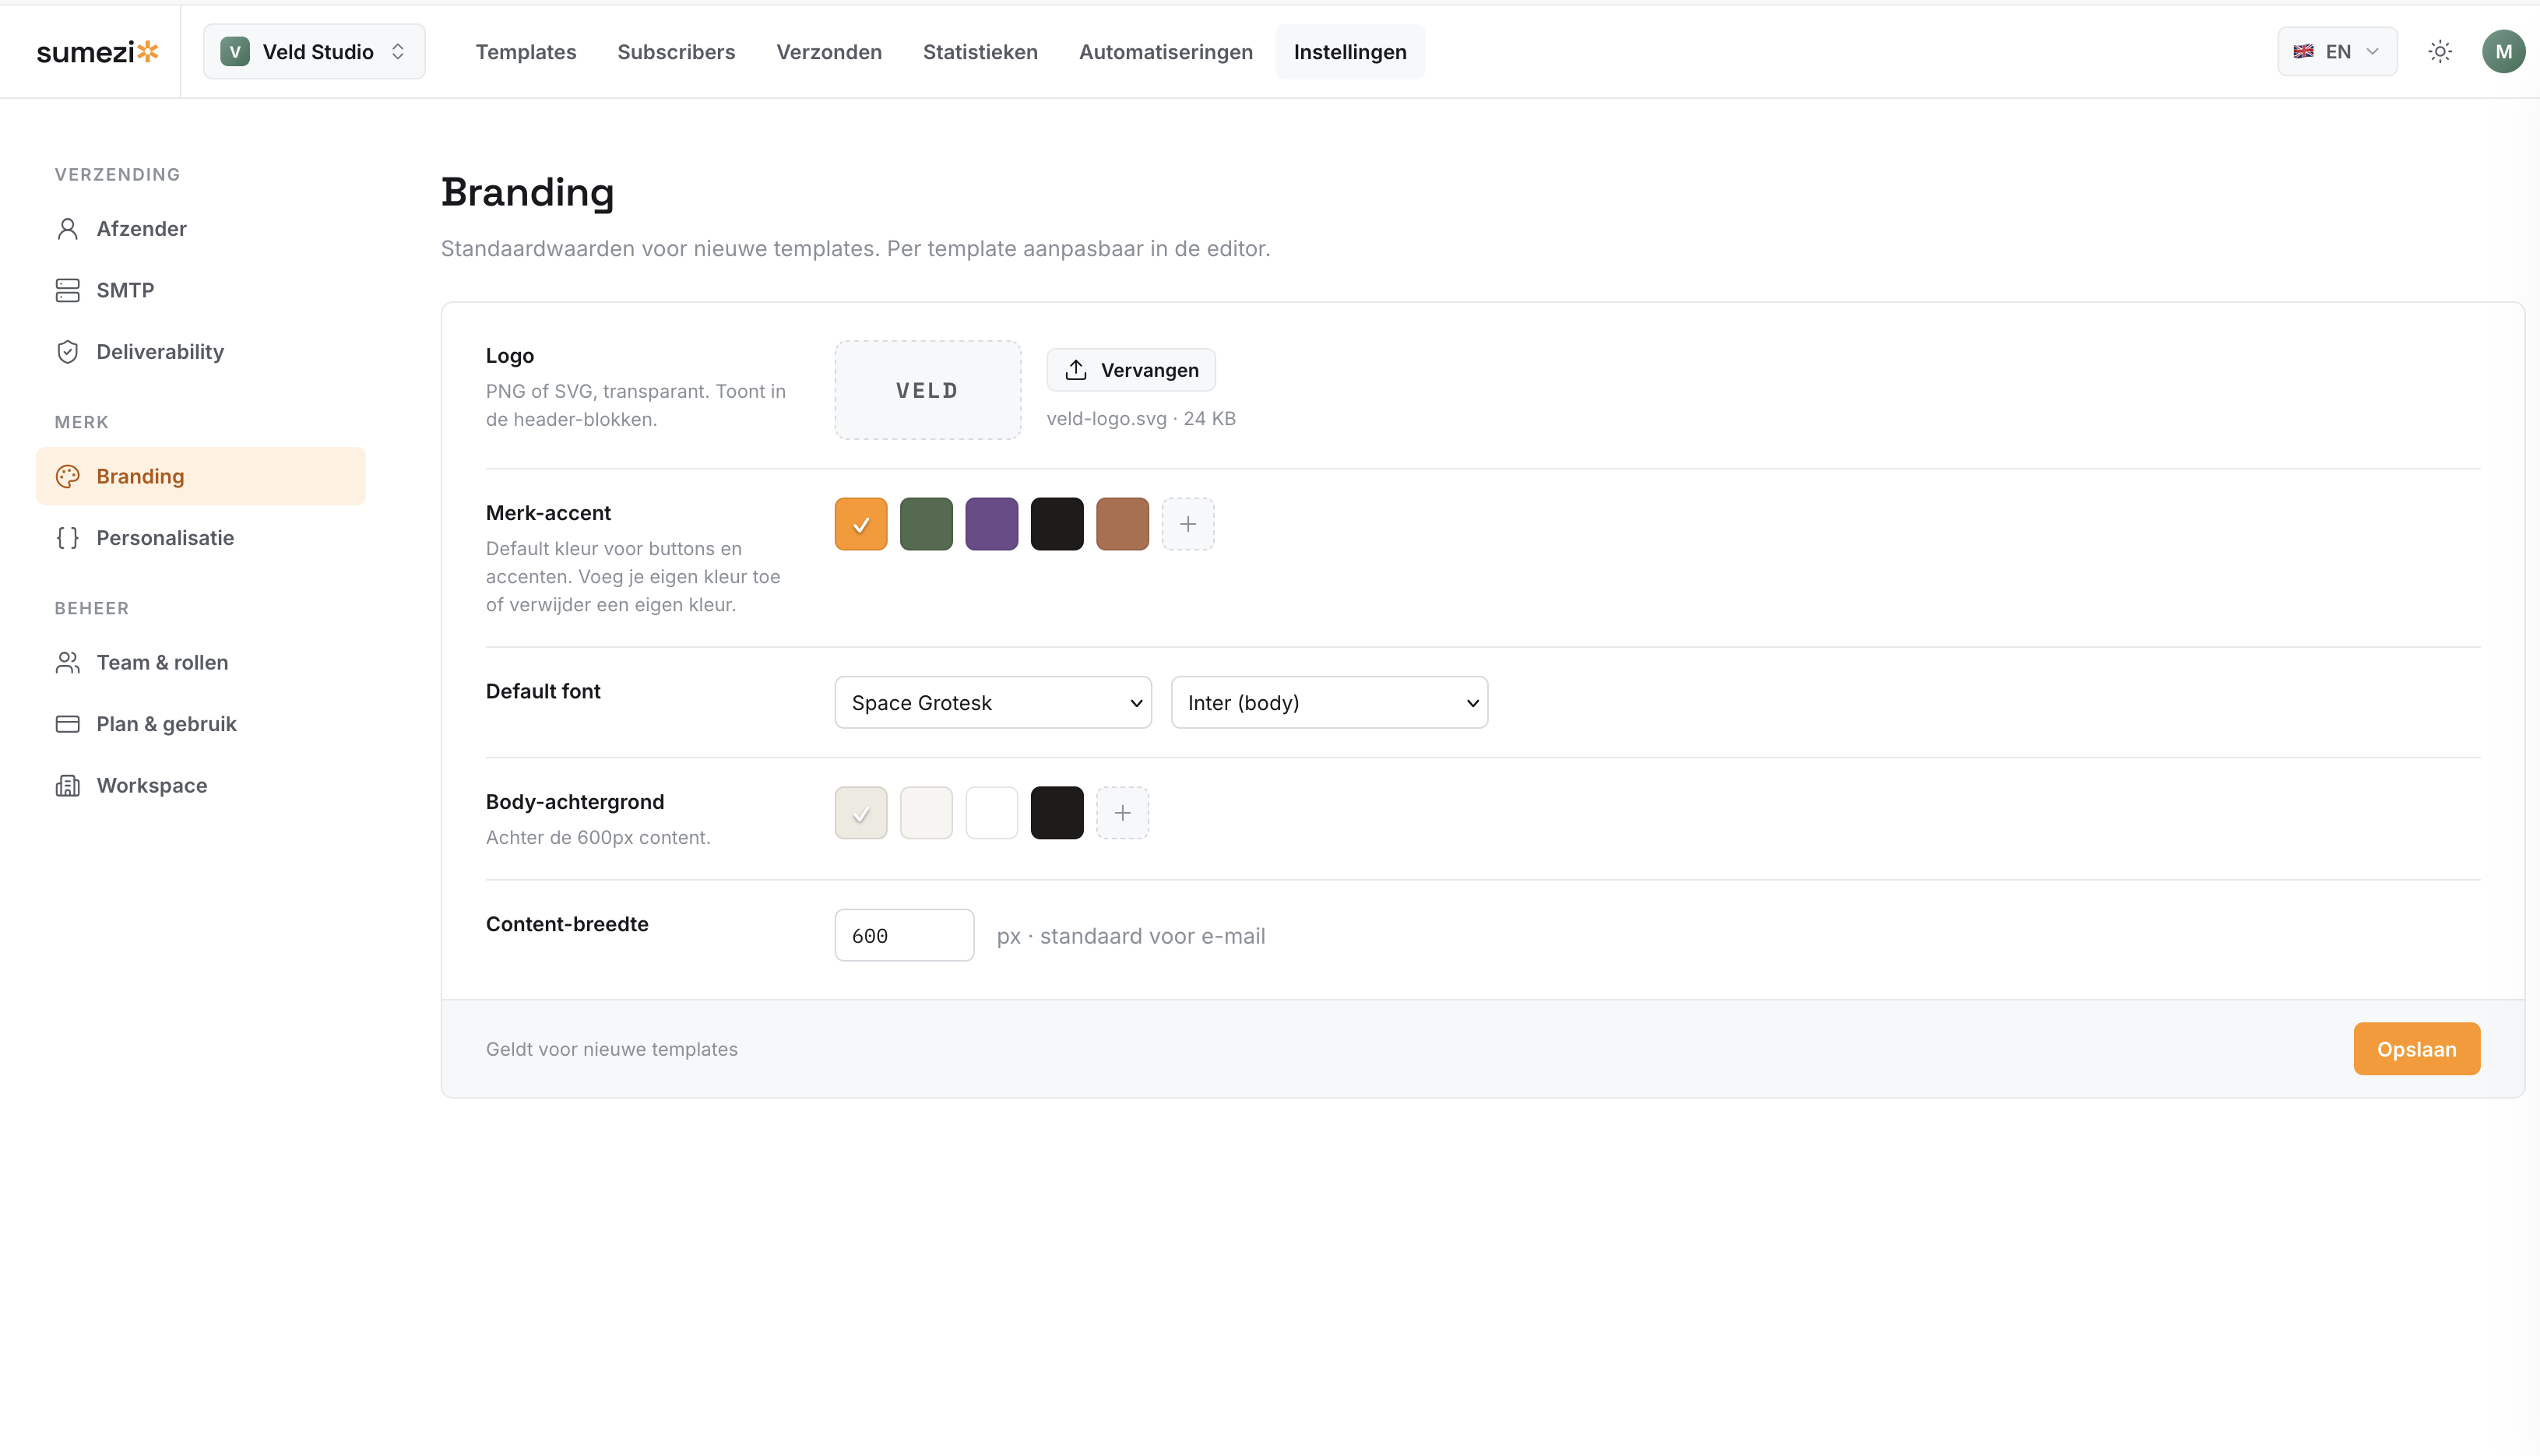The height and width of the screenshot is (1456, 2540).
Task: Click the Team & rollen people icon
Action: click(67, 662)
